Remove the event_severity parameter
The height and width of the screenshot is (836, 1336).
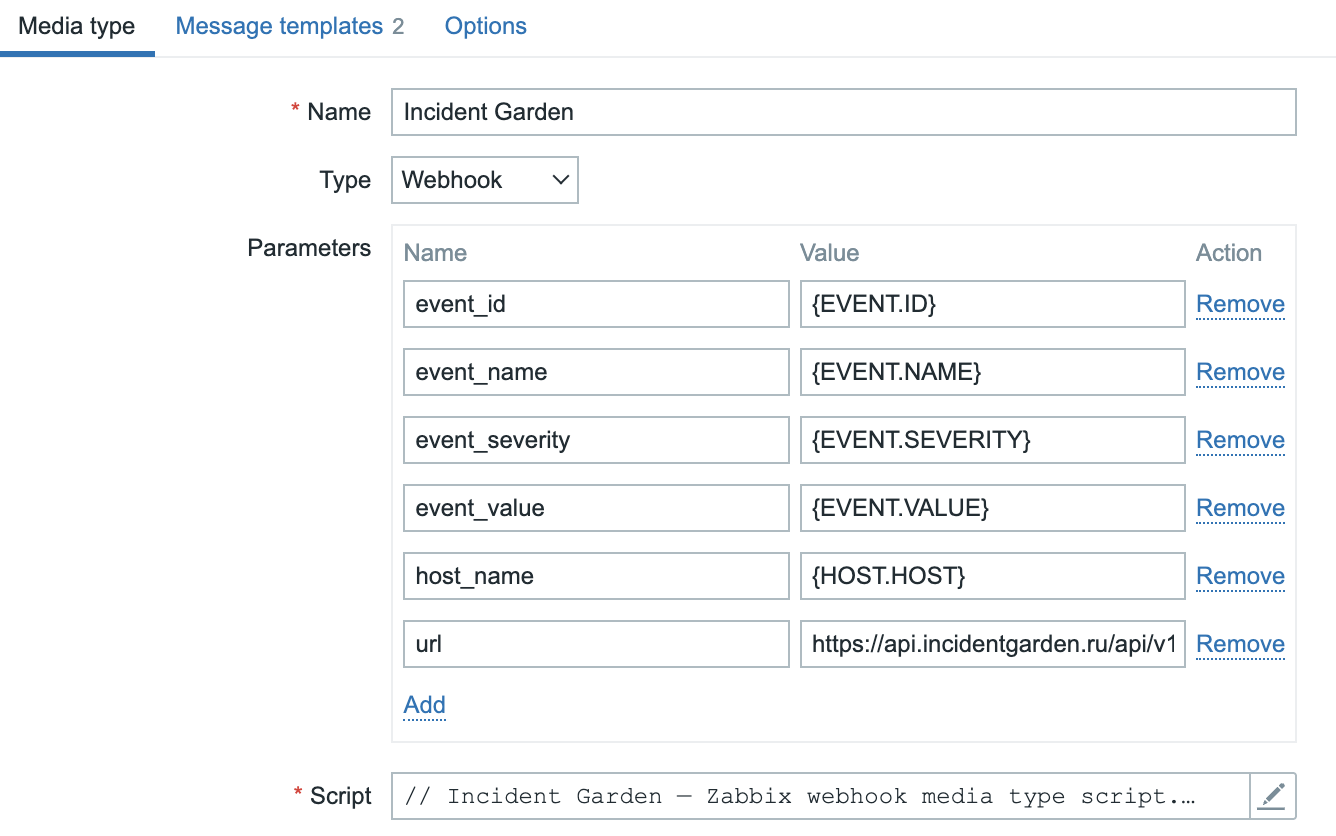(1240, 440)
